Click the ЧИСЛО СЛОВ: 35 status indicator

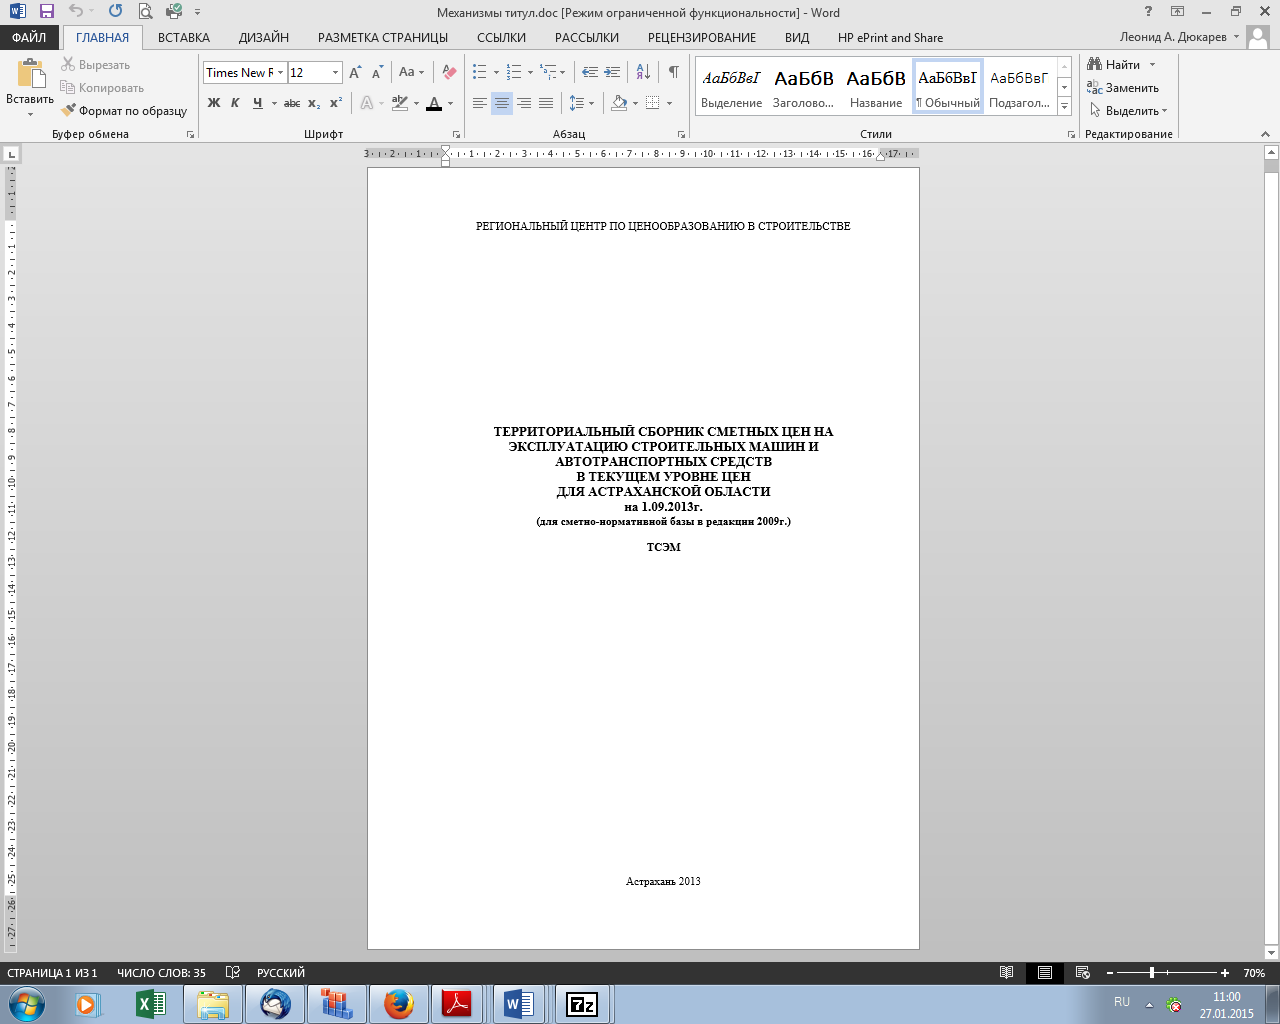(x=161, y=973)
